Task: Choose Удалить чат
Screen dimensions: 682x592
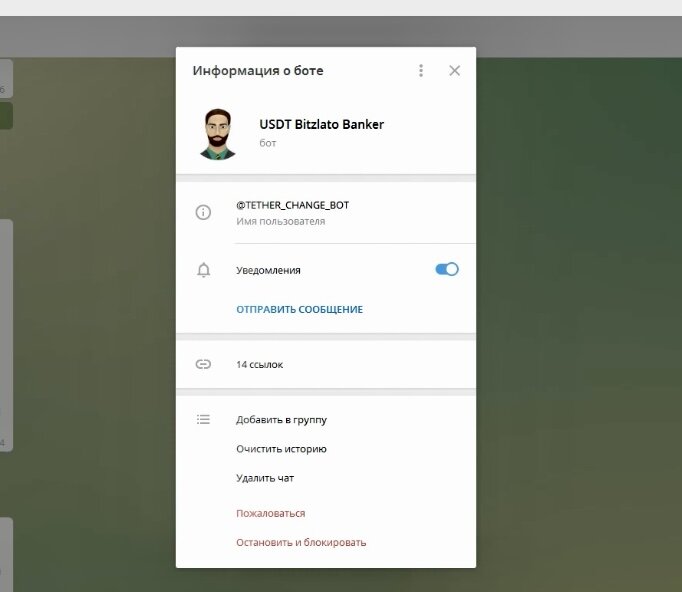Action: click(265, 478)
